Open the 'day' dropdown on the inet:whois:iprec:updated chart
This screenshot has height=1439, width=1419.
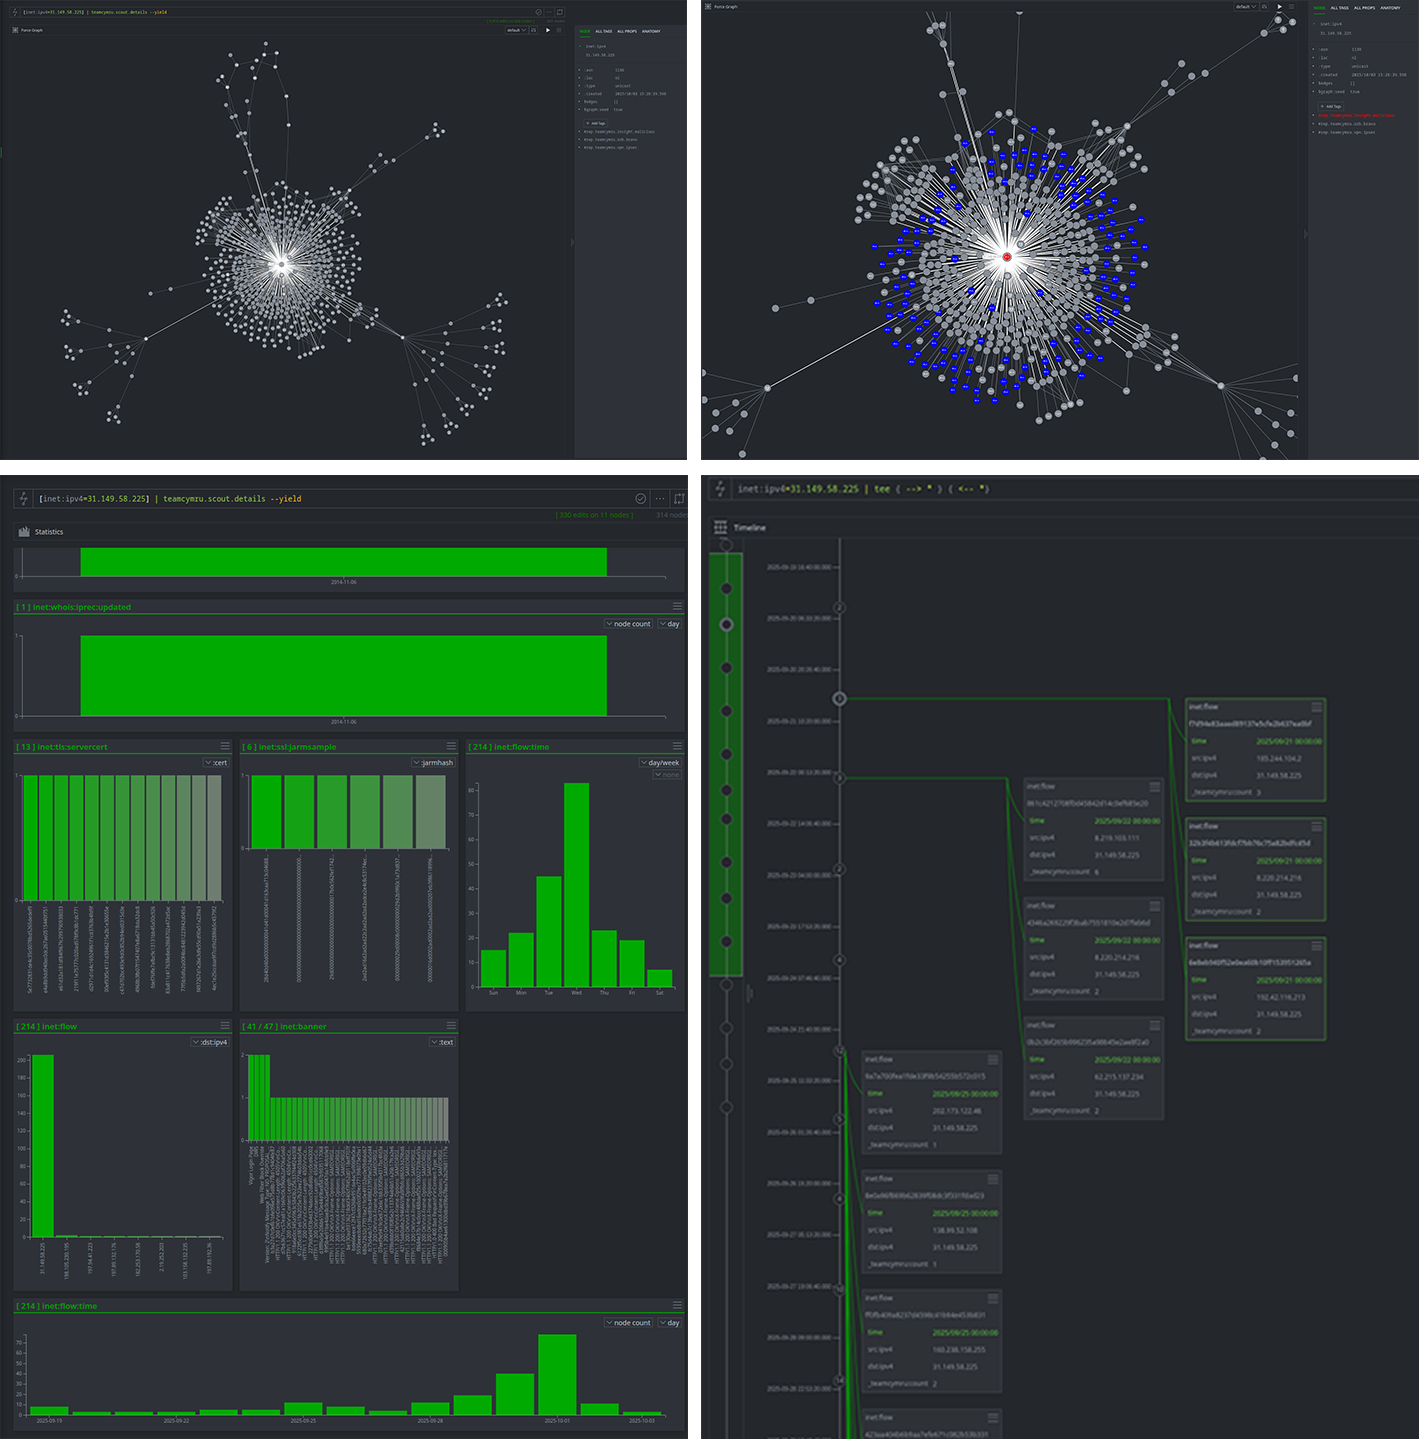coord(669,624)
